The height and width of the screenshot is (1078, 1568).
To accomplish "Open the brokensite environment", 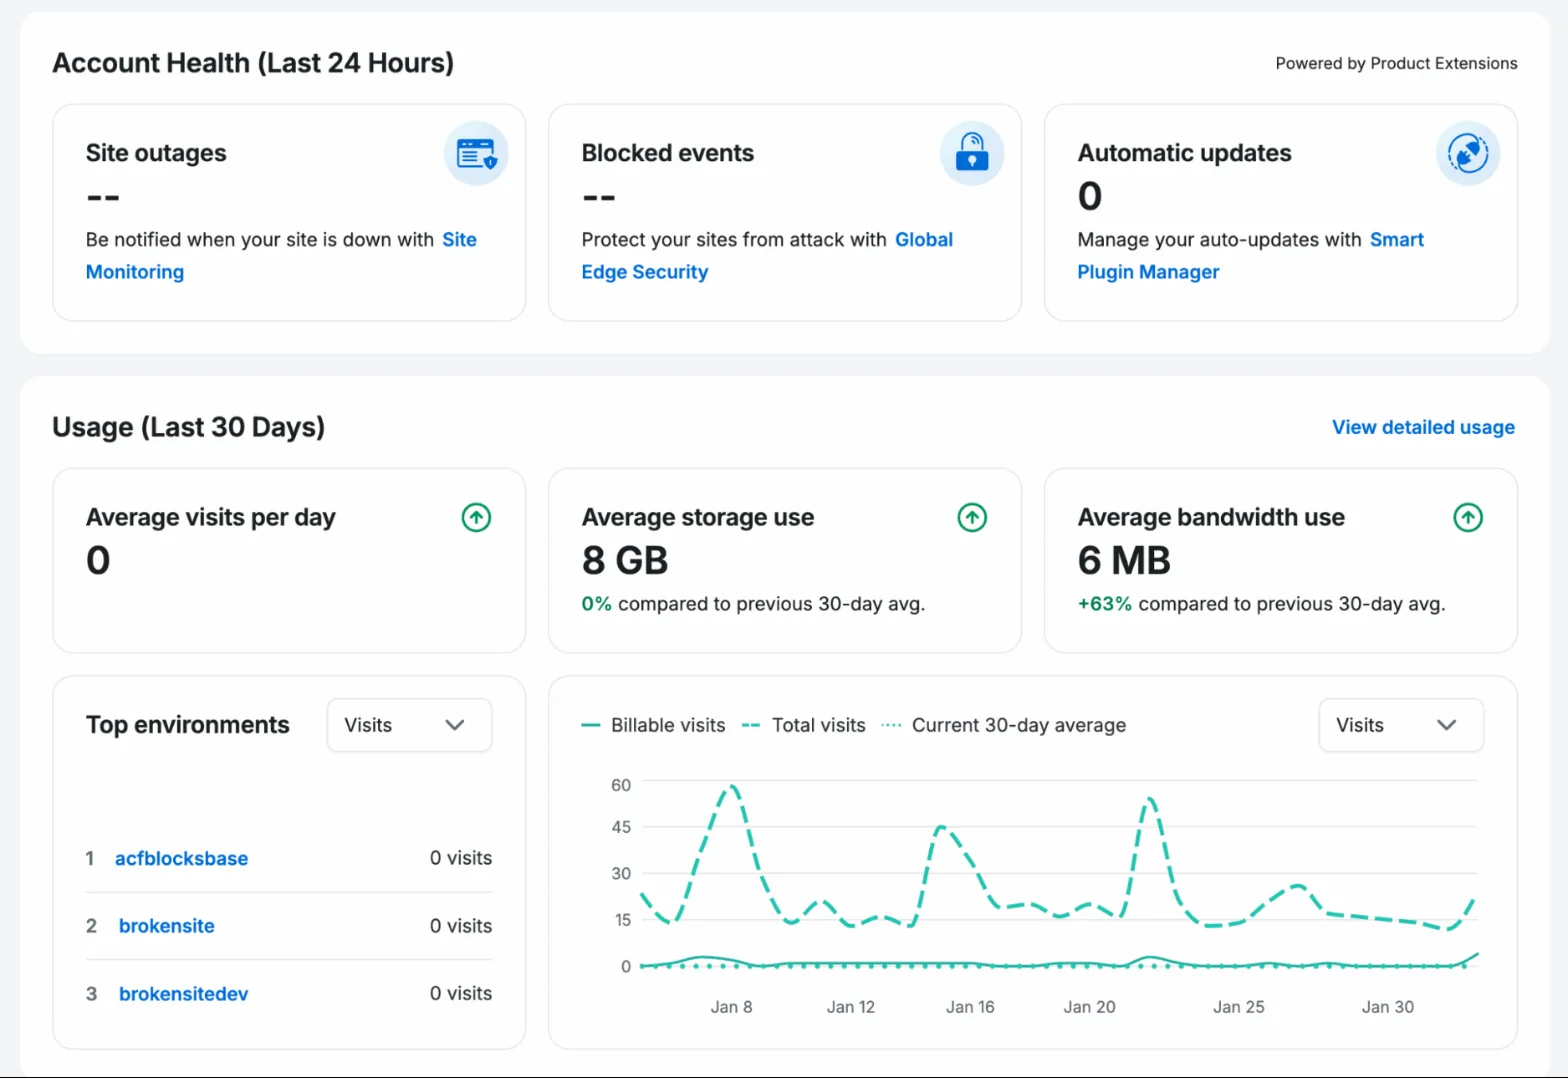I will pos(167,926).
